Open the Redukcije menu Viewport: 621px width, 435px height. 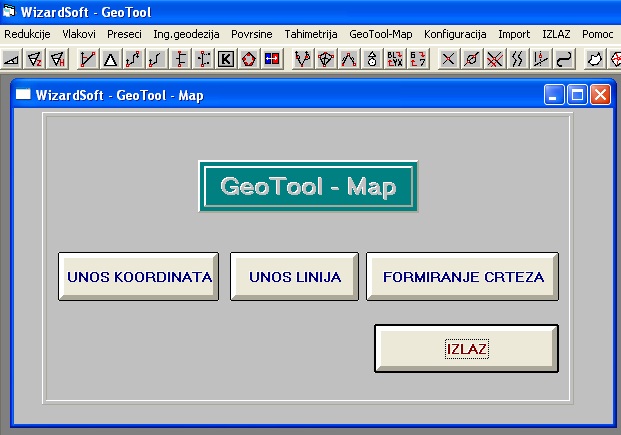coord(27,34)
